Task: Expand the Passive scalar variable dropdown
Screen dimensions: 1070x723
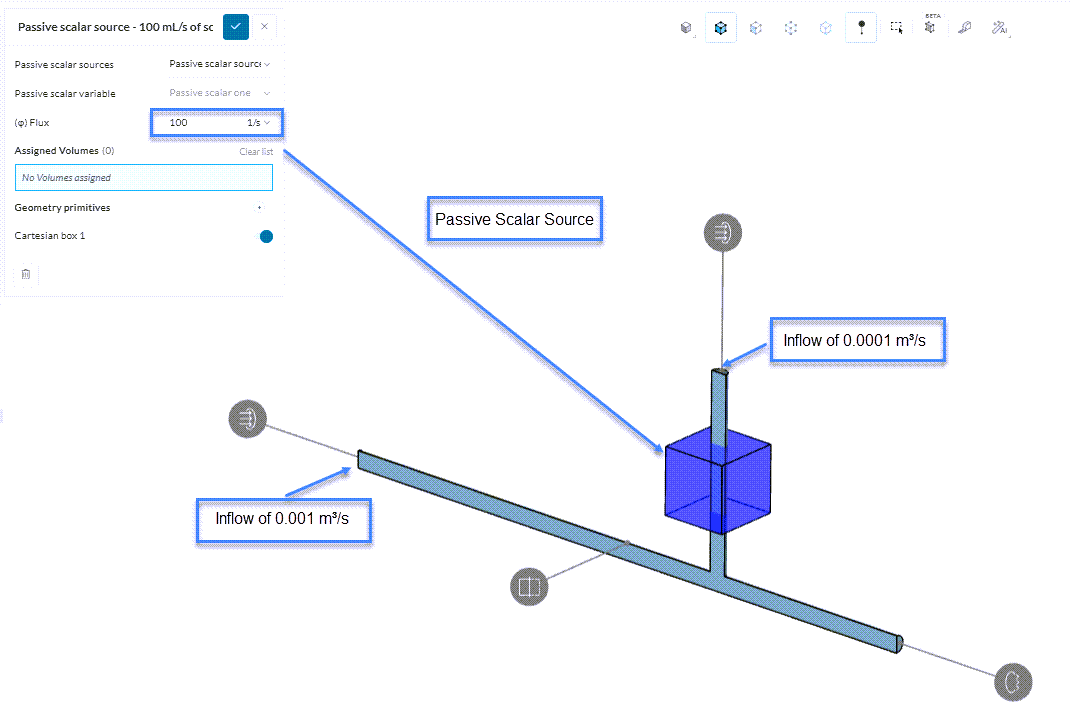Action: (x=219, y=93)
